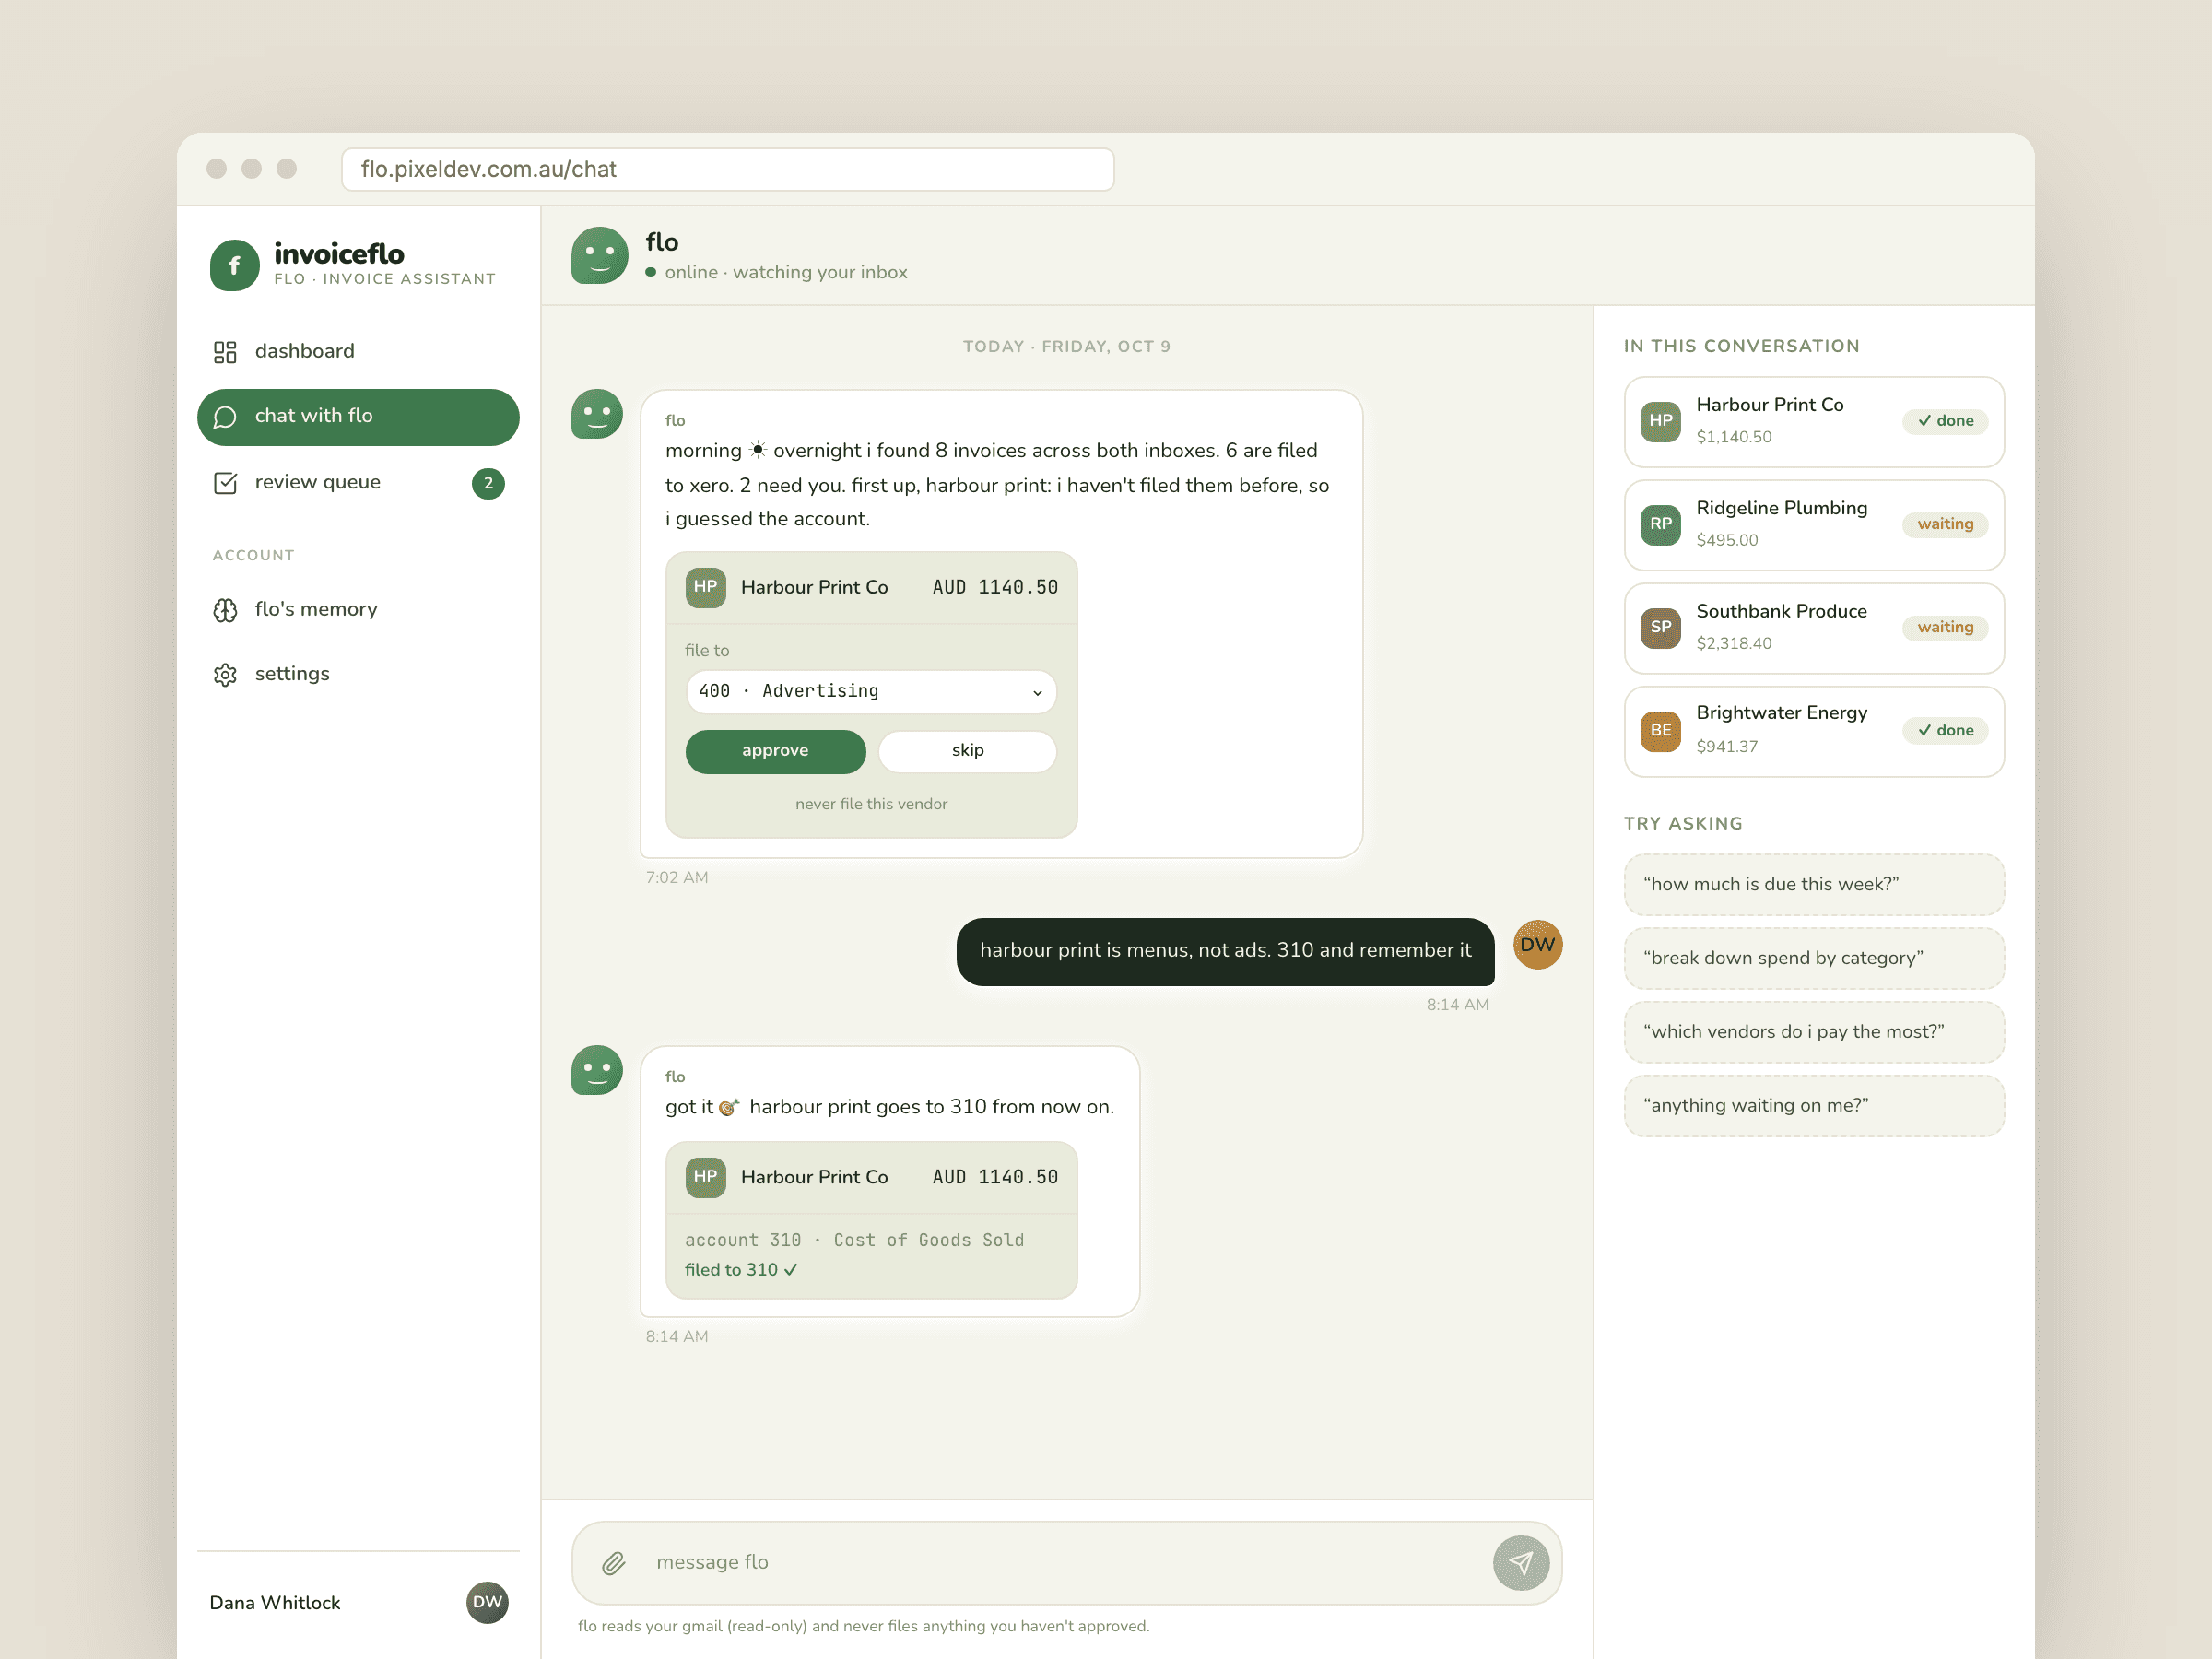
Task: Click the chat bubble icon in sidebar
Action: pos(225,417)
